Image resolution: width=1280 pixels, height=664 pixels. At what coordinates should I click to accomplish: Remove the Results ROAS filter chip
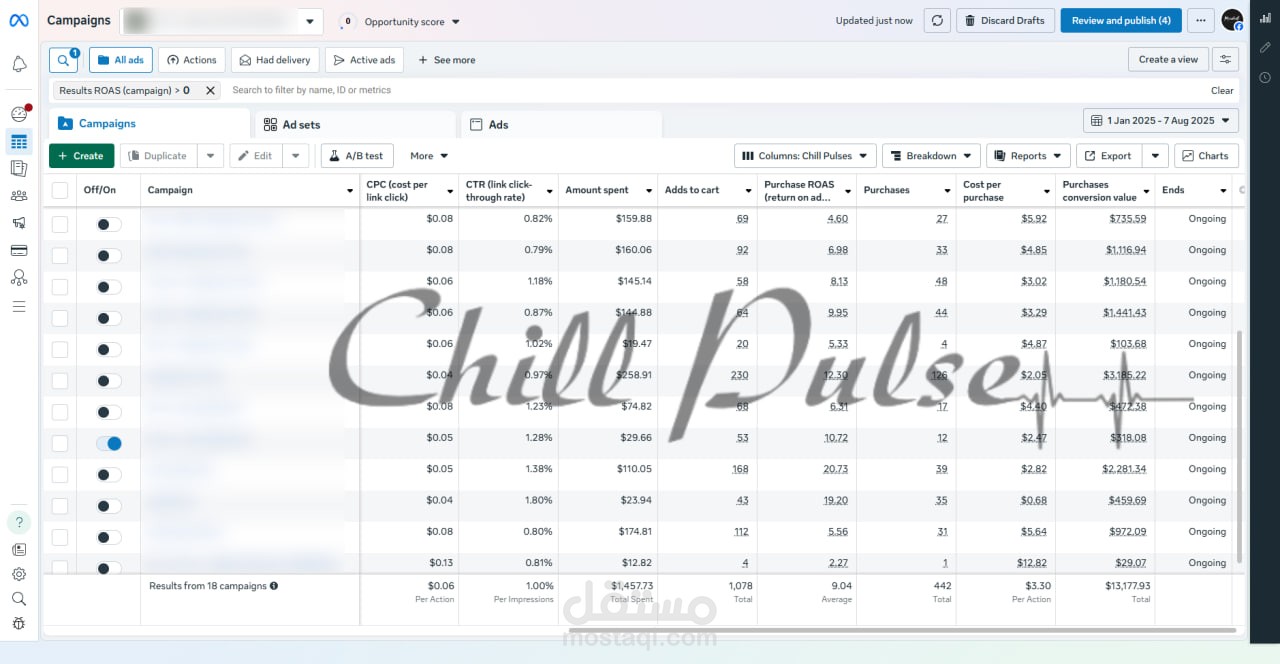(210, 90)
